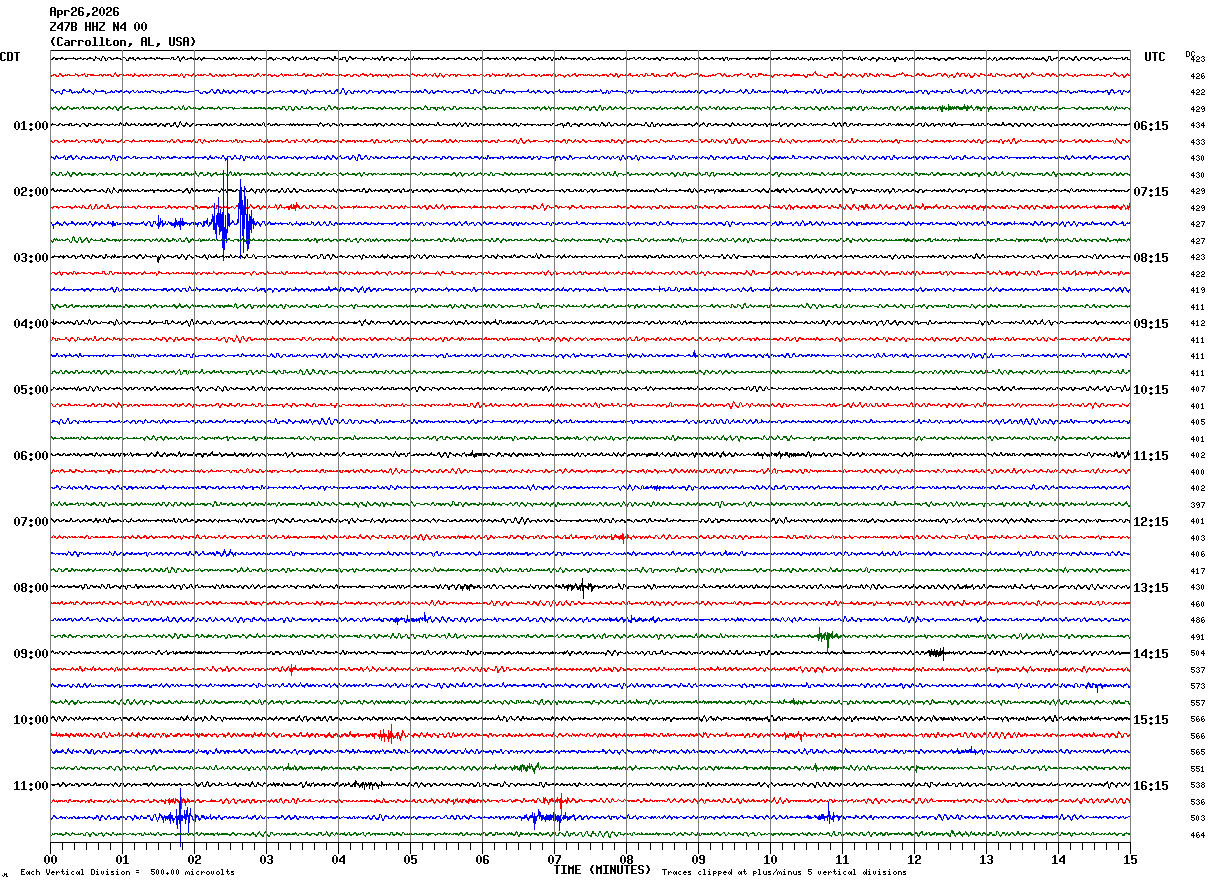Click the DC offset value '419'
The image size is (1210, 886).
(1197, 291)
